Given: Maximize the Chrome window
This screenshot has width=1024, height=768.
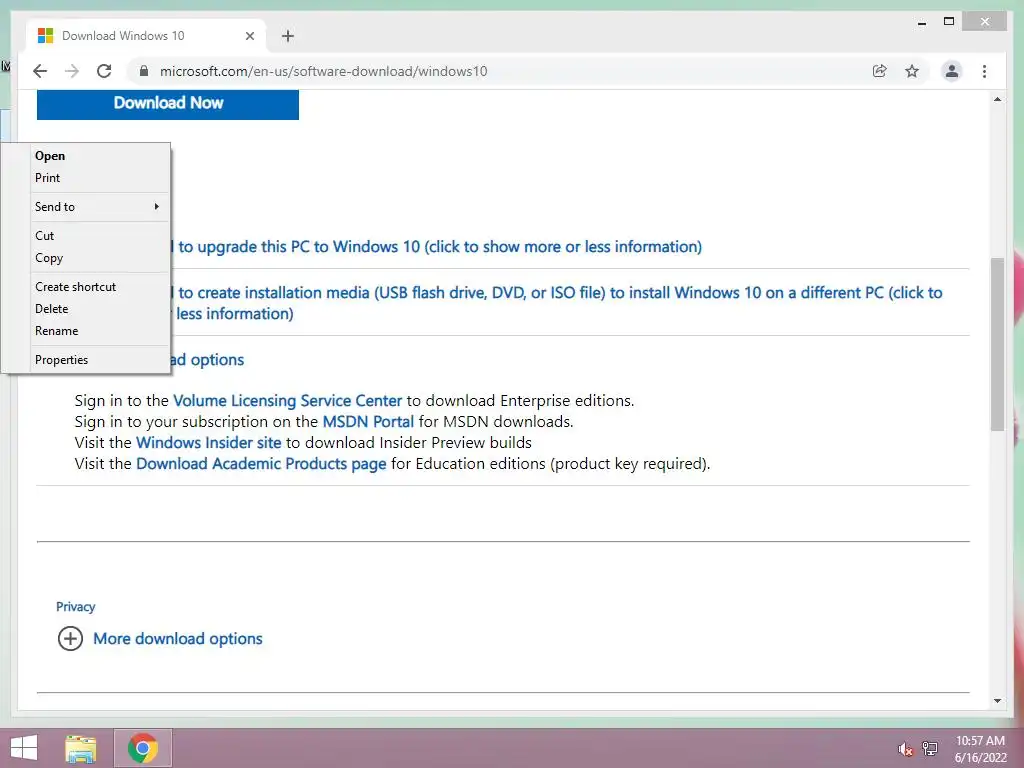Looking at the screenshot, I should pyautogui.click(x=949, y=22).
